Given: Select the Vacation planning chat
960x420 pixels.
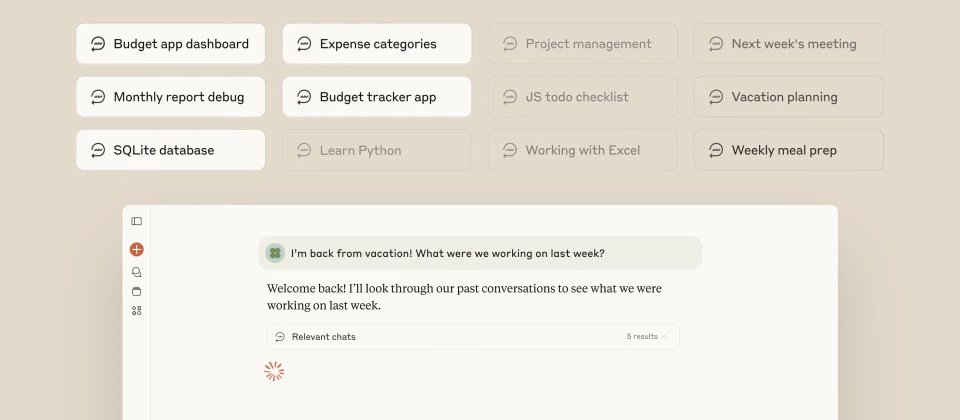Looking at the screenshot, I should 789,97.
